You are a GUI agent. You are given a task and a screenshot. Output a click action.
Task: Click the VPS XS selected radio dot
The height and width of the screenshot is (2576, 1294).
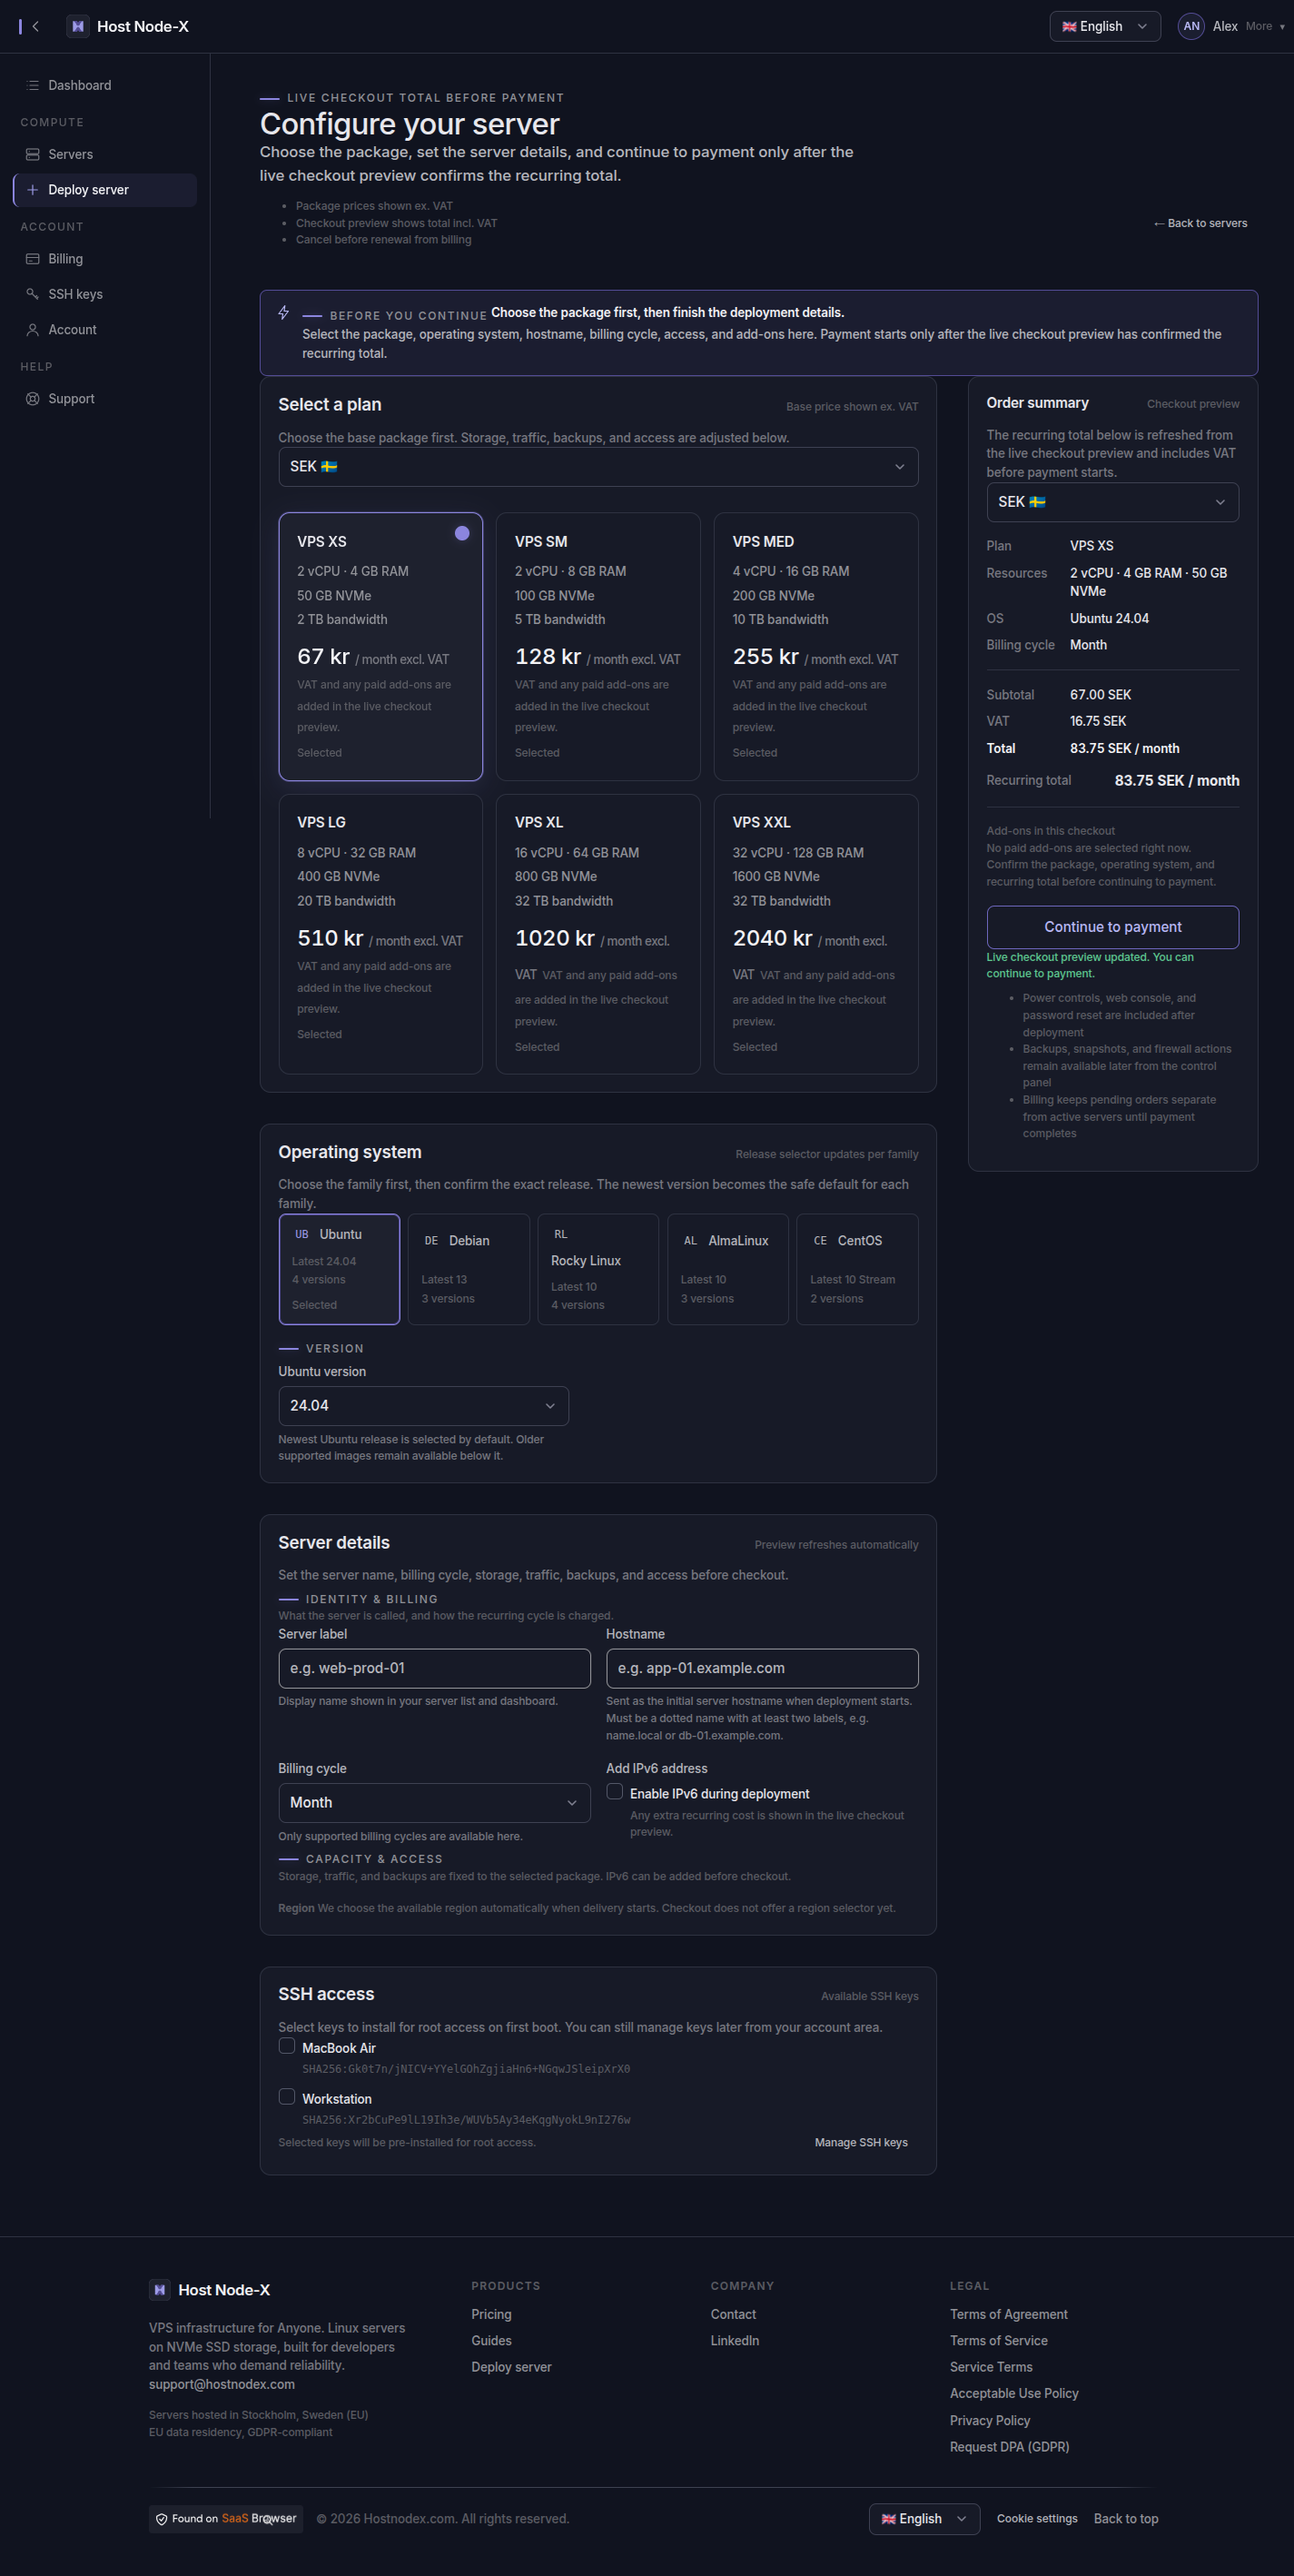coord(462,533)
